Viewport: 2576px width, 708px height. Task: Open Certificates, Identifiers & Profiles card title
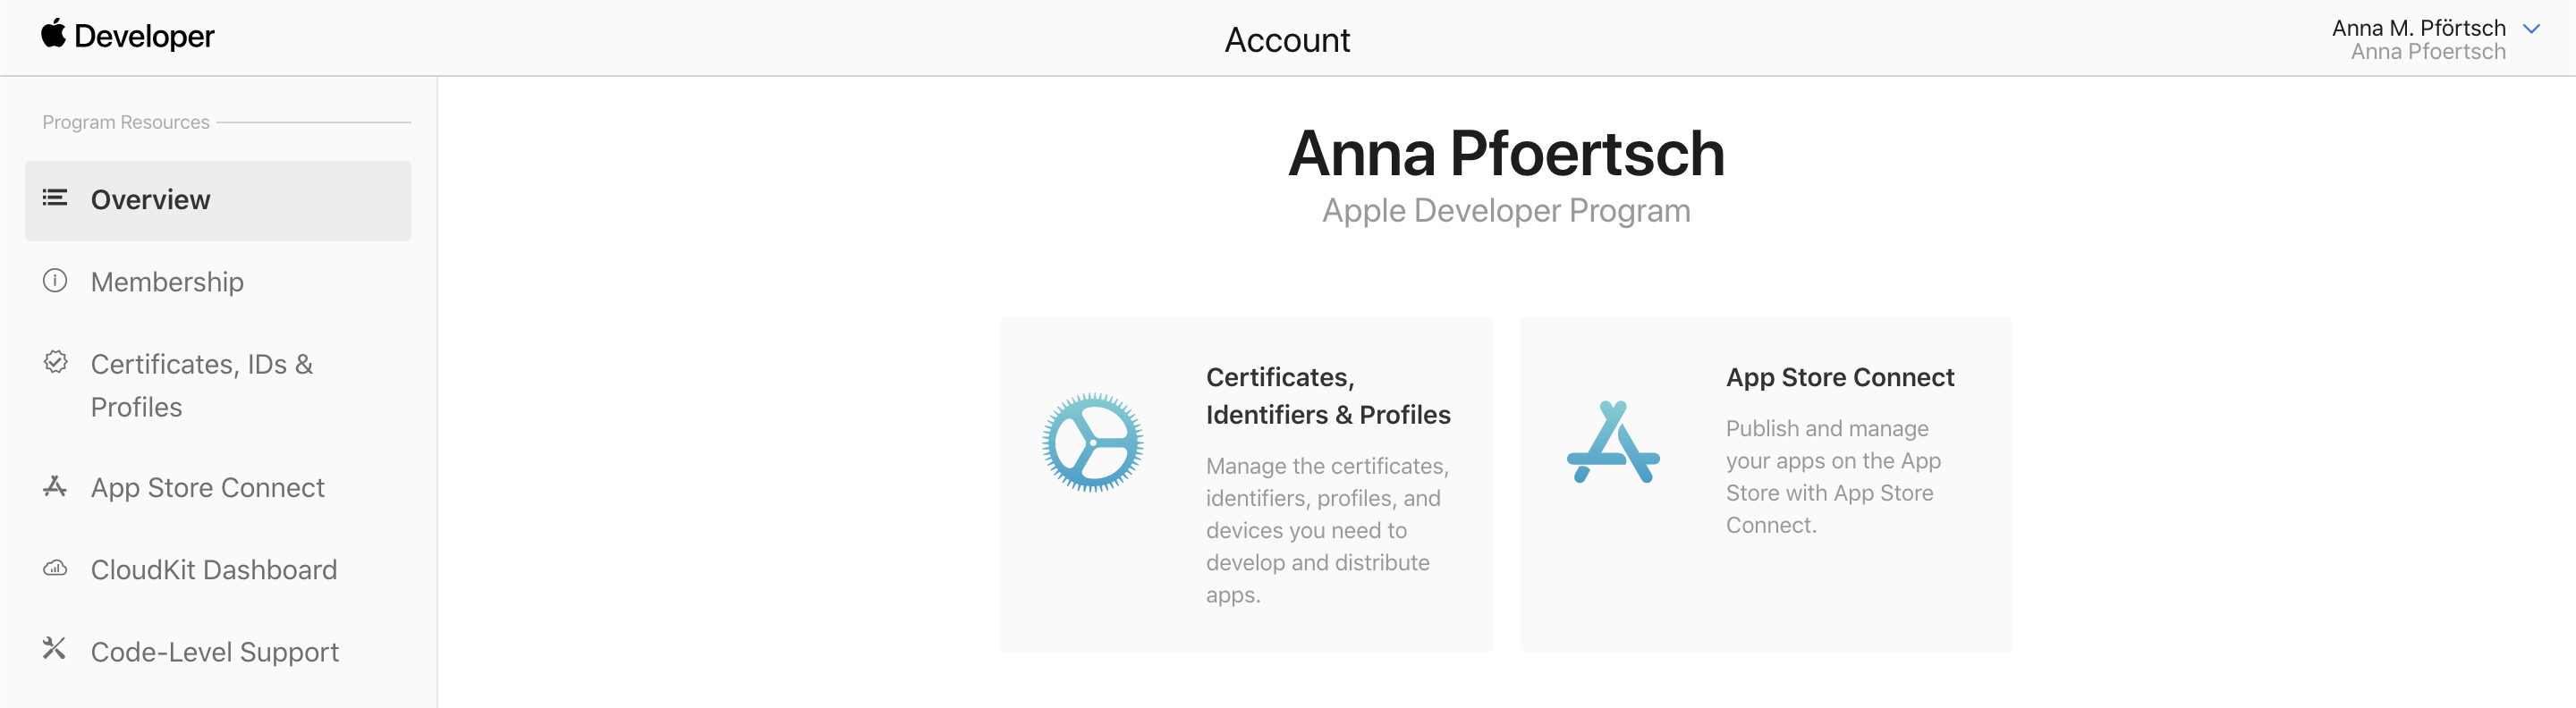1328,396
